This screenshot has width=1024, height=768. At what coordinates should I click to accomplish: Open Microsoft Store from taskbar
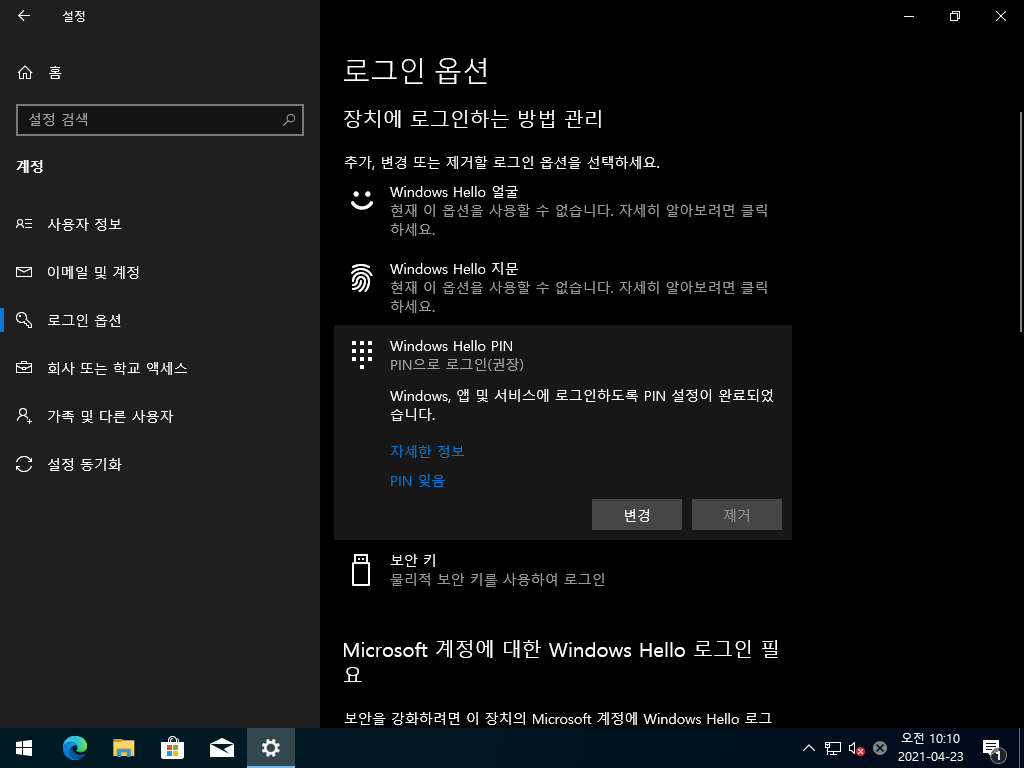[172, 748]
